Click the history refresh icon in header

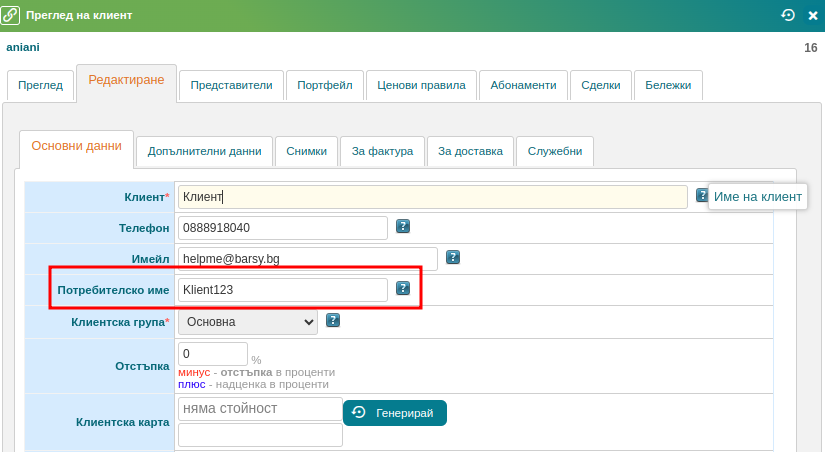[x=788, y=15]
